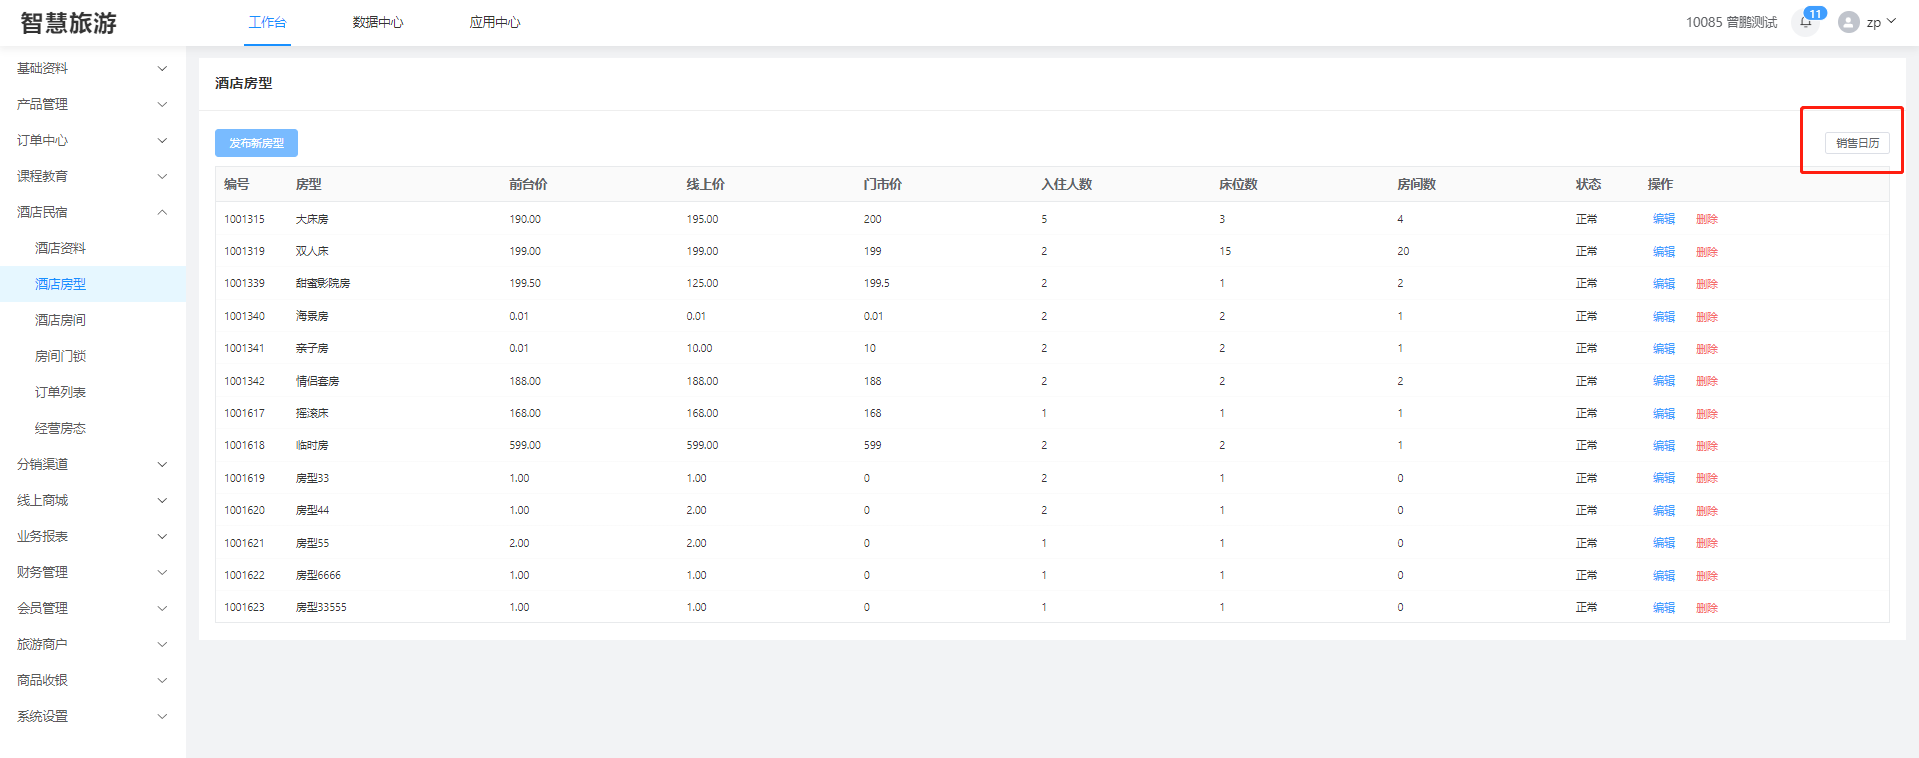This screenshot has height=758, width=1919.
Task: Switch to the 数据中心 tab
Action: [378, 22]
